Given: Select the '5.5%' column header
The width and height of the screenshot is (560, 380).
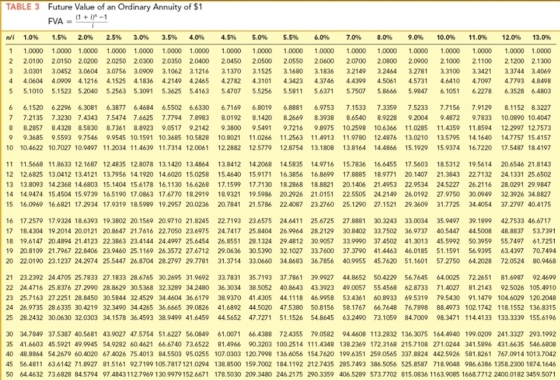Looking at the screenshot, I should 290,37.
